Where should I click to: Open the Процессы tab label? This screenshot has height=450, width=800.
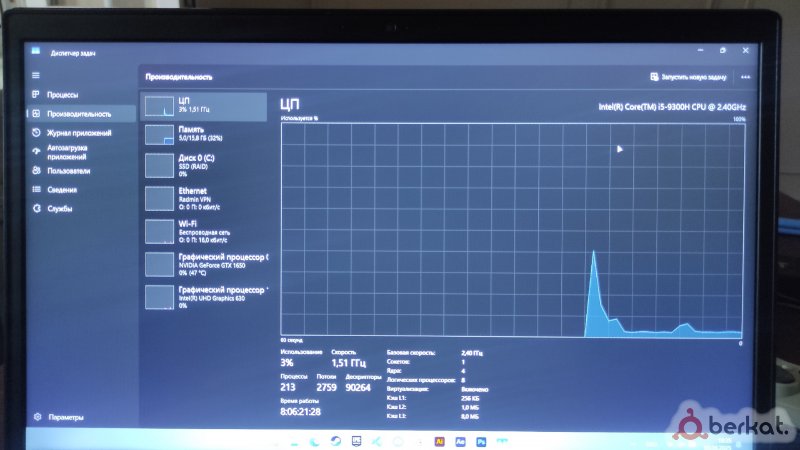(x=62, y=95)
